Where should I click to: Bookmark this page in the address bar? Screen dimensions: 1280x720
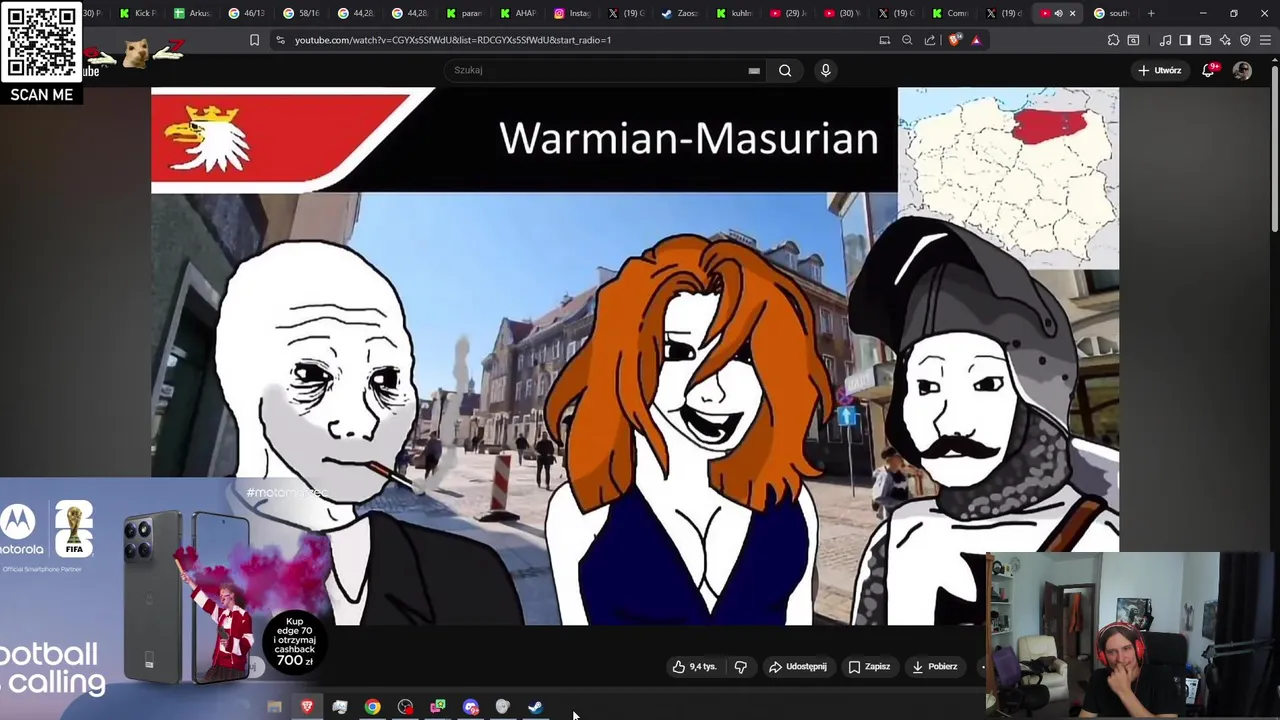(x=254, y=40)
